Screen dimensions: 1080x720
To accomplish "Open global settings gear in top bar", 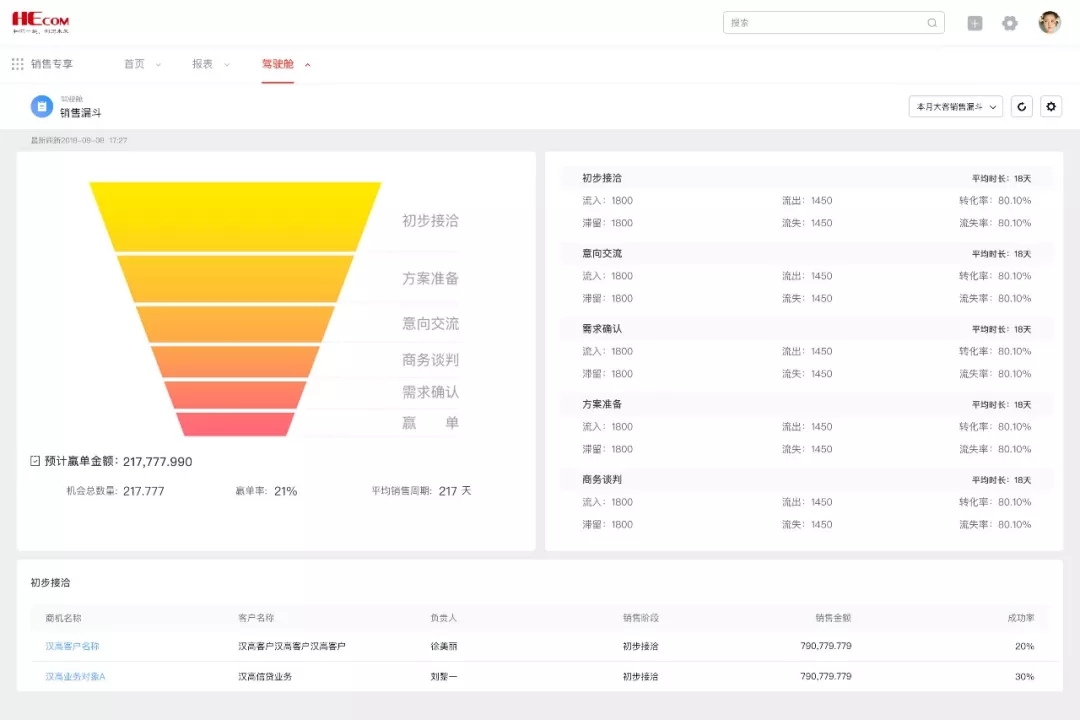I will [x=1010, y=23].
